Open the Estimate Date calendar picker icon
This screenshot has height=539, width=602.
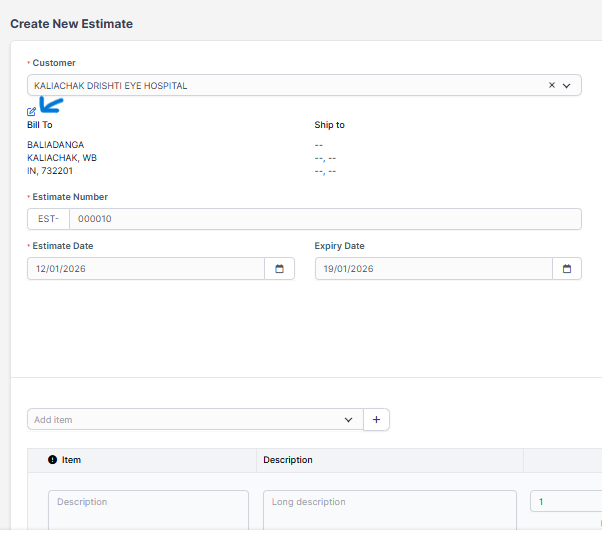click(x=279, y=269)
